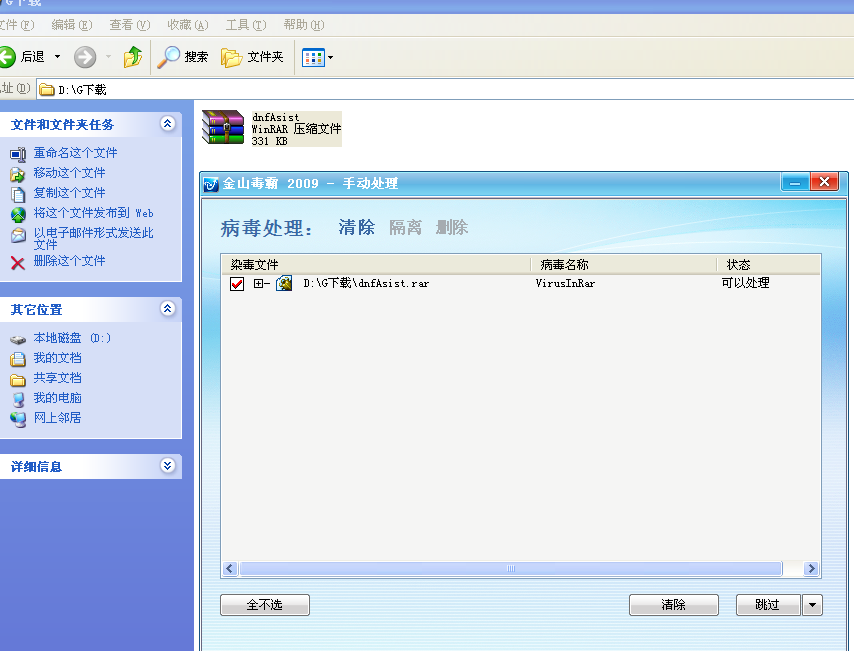Click the 状态 column header
Screen dimensions: 854x651
coord(768,265)
